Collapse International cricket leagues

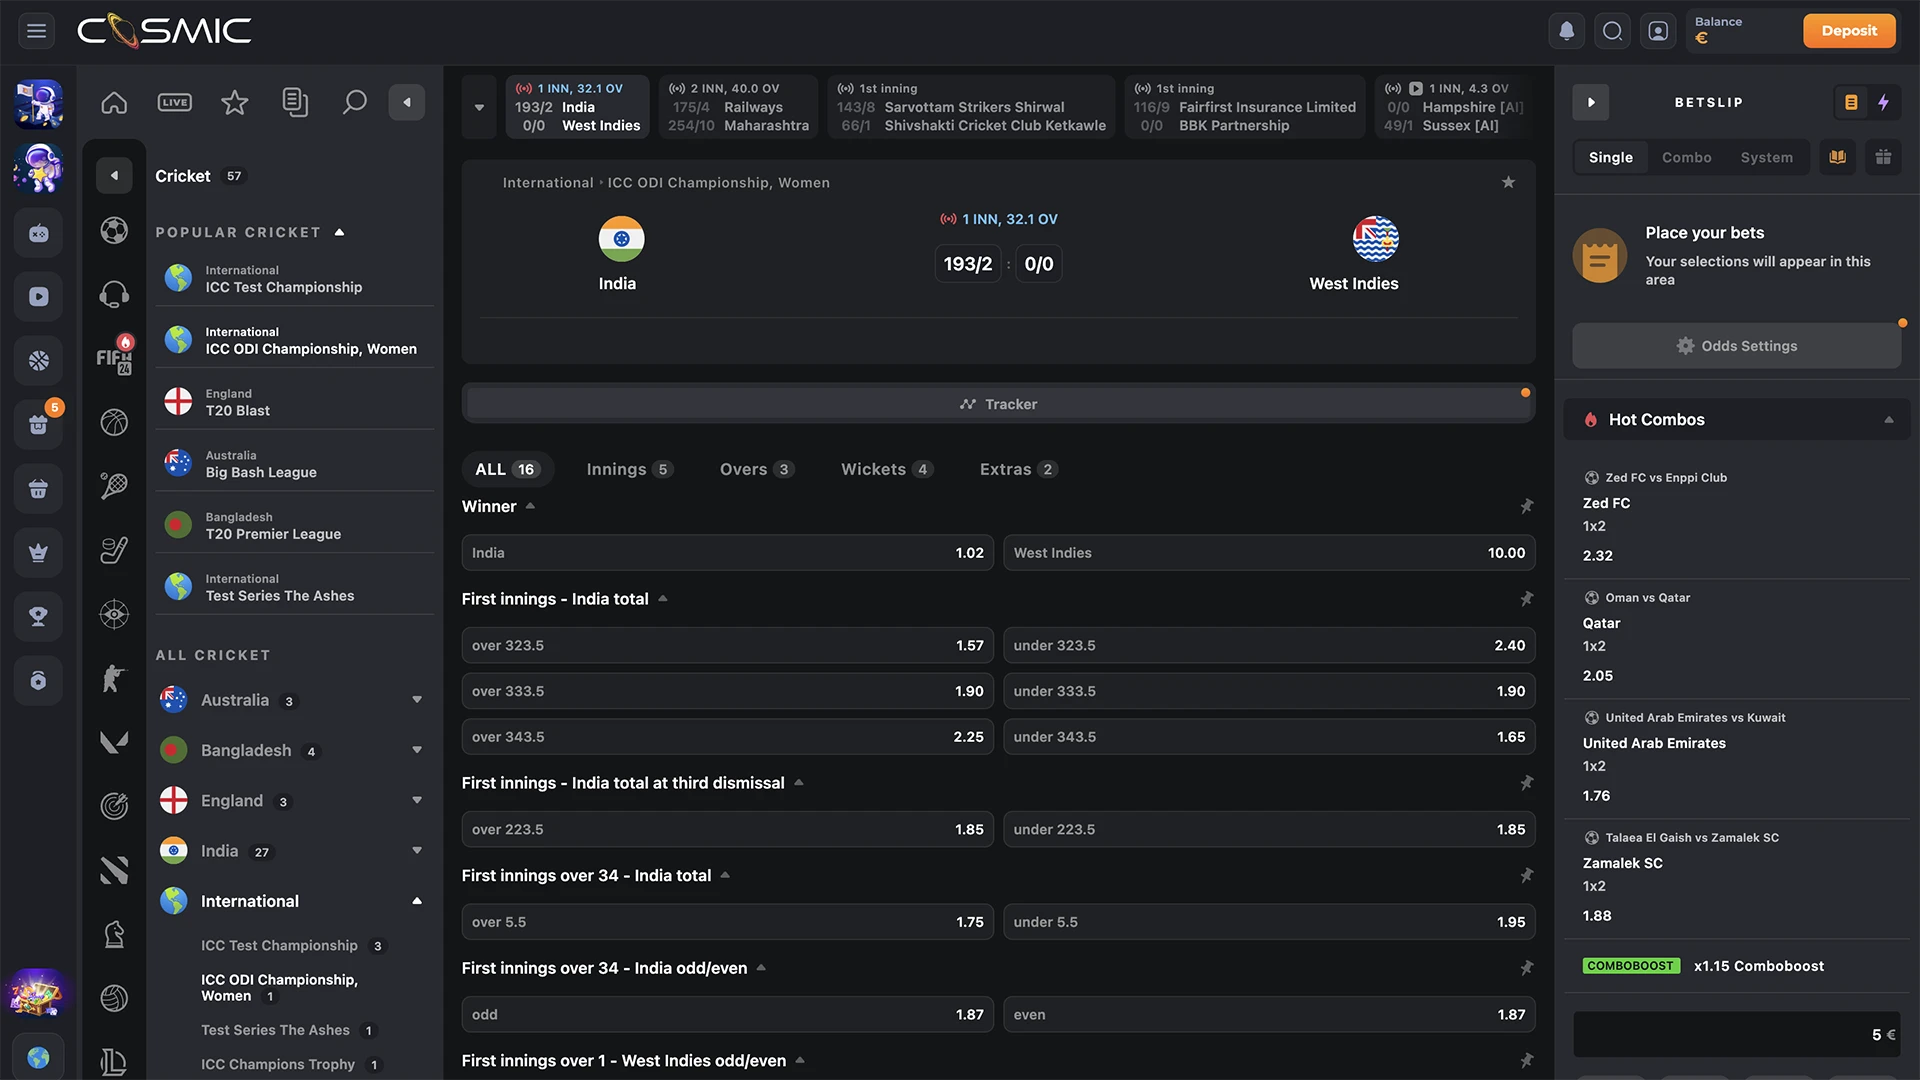click(417, 901)
